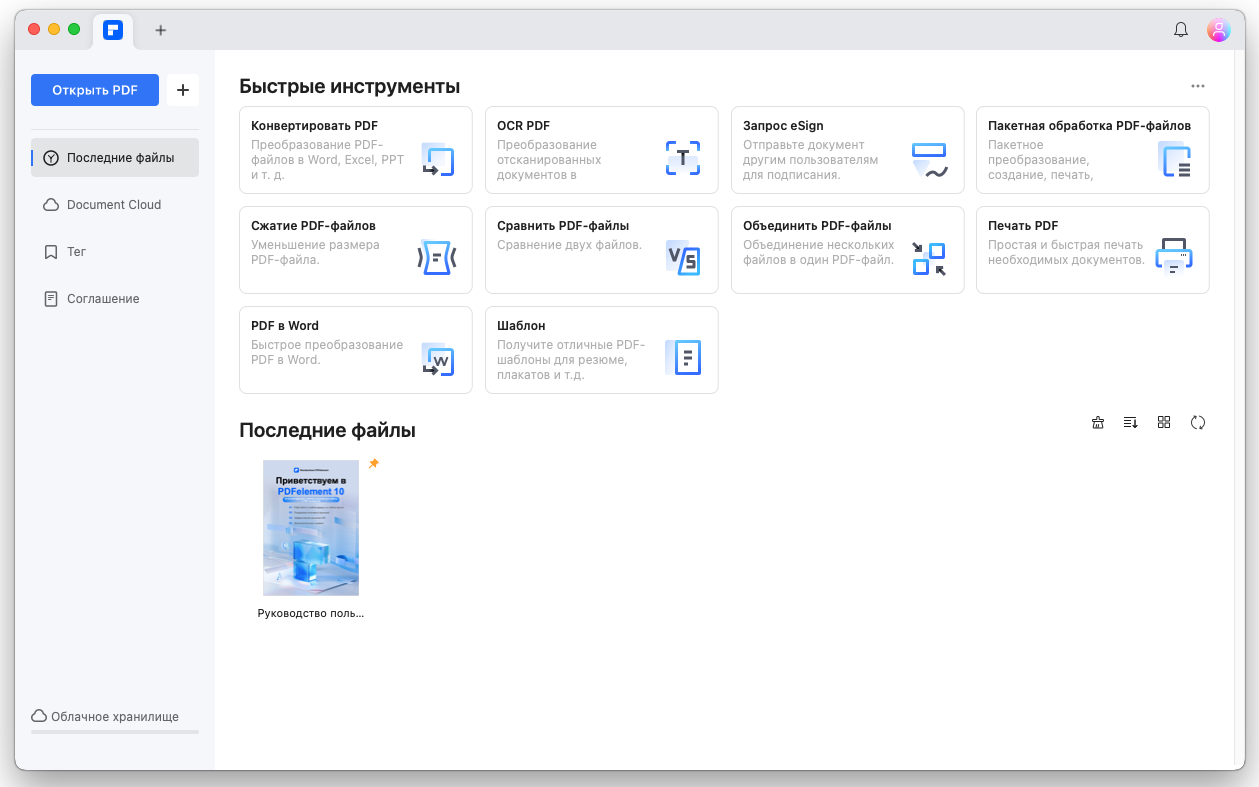This screenshot has height=787, width=1259.
Task: Click the Открыть PDF button
Action: (x=95, y=90)
